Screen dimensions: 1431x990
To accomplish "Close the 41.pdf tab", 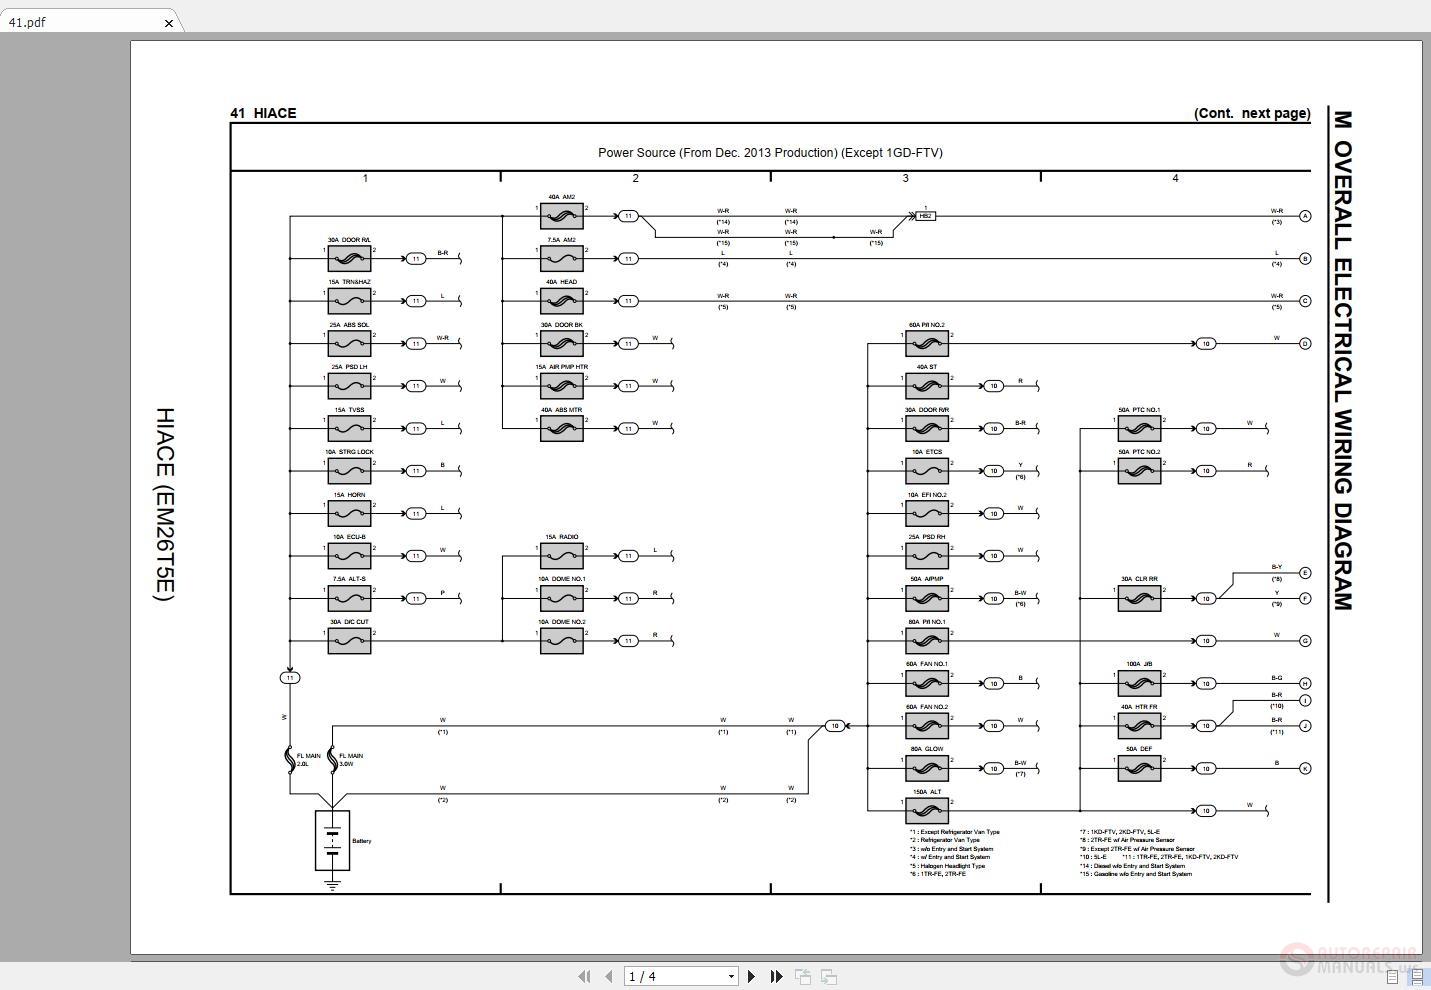I will pyautogui.click(x=169, y=22).
